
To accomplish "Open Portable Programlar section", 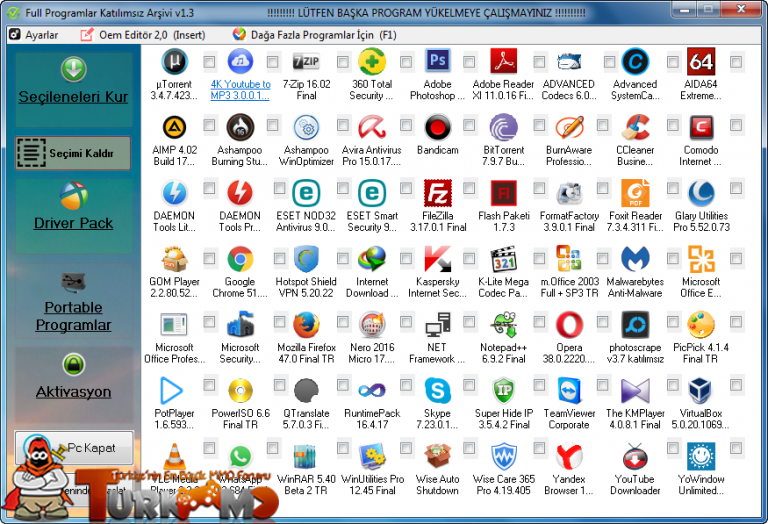I will 73,301.
